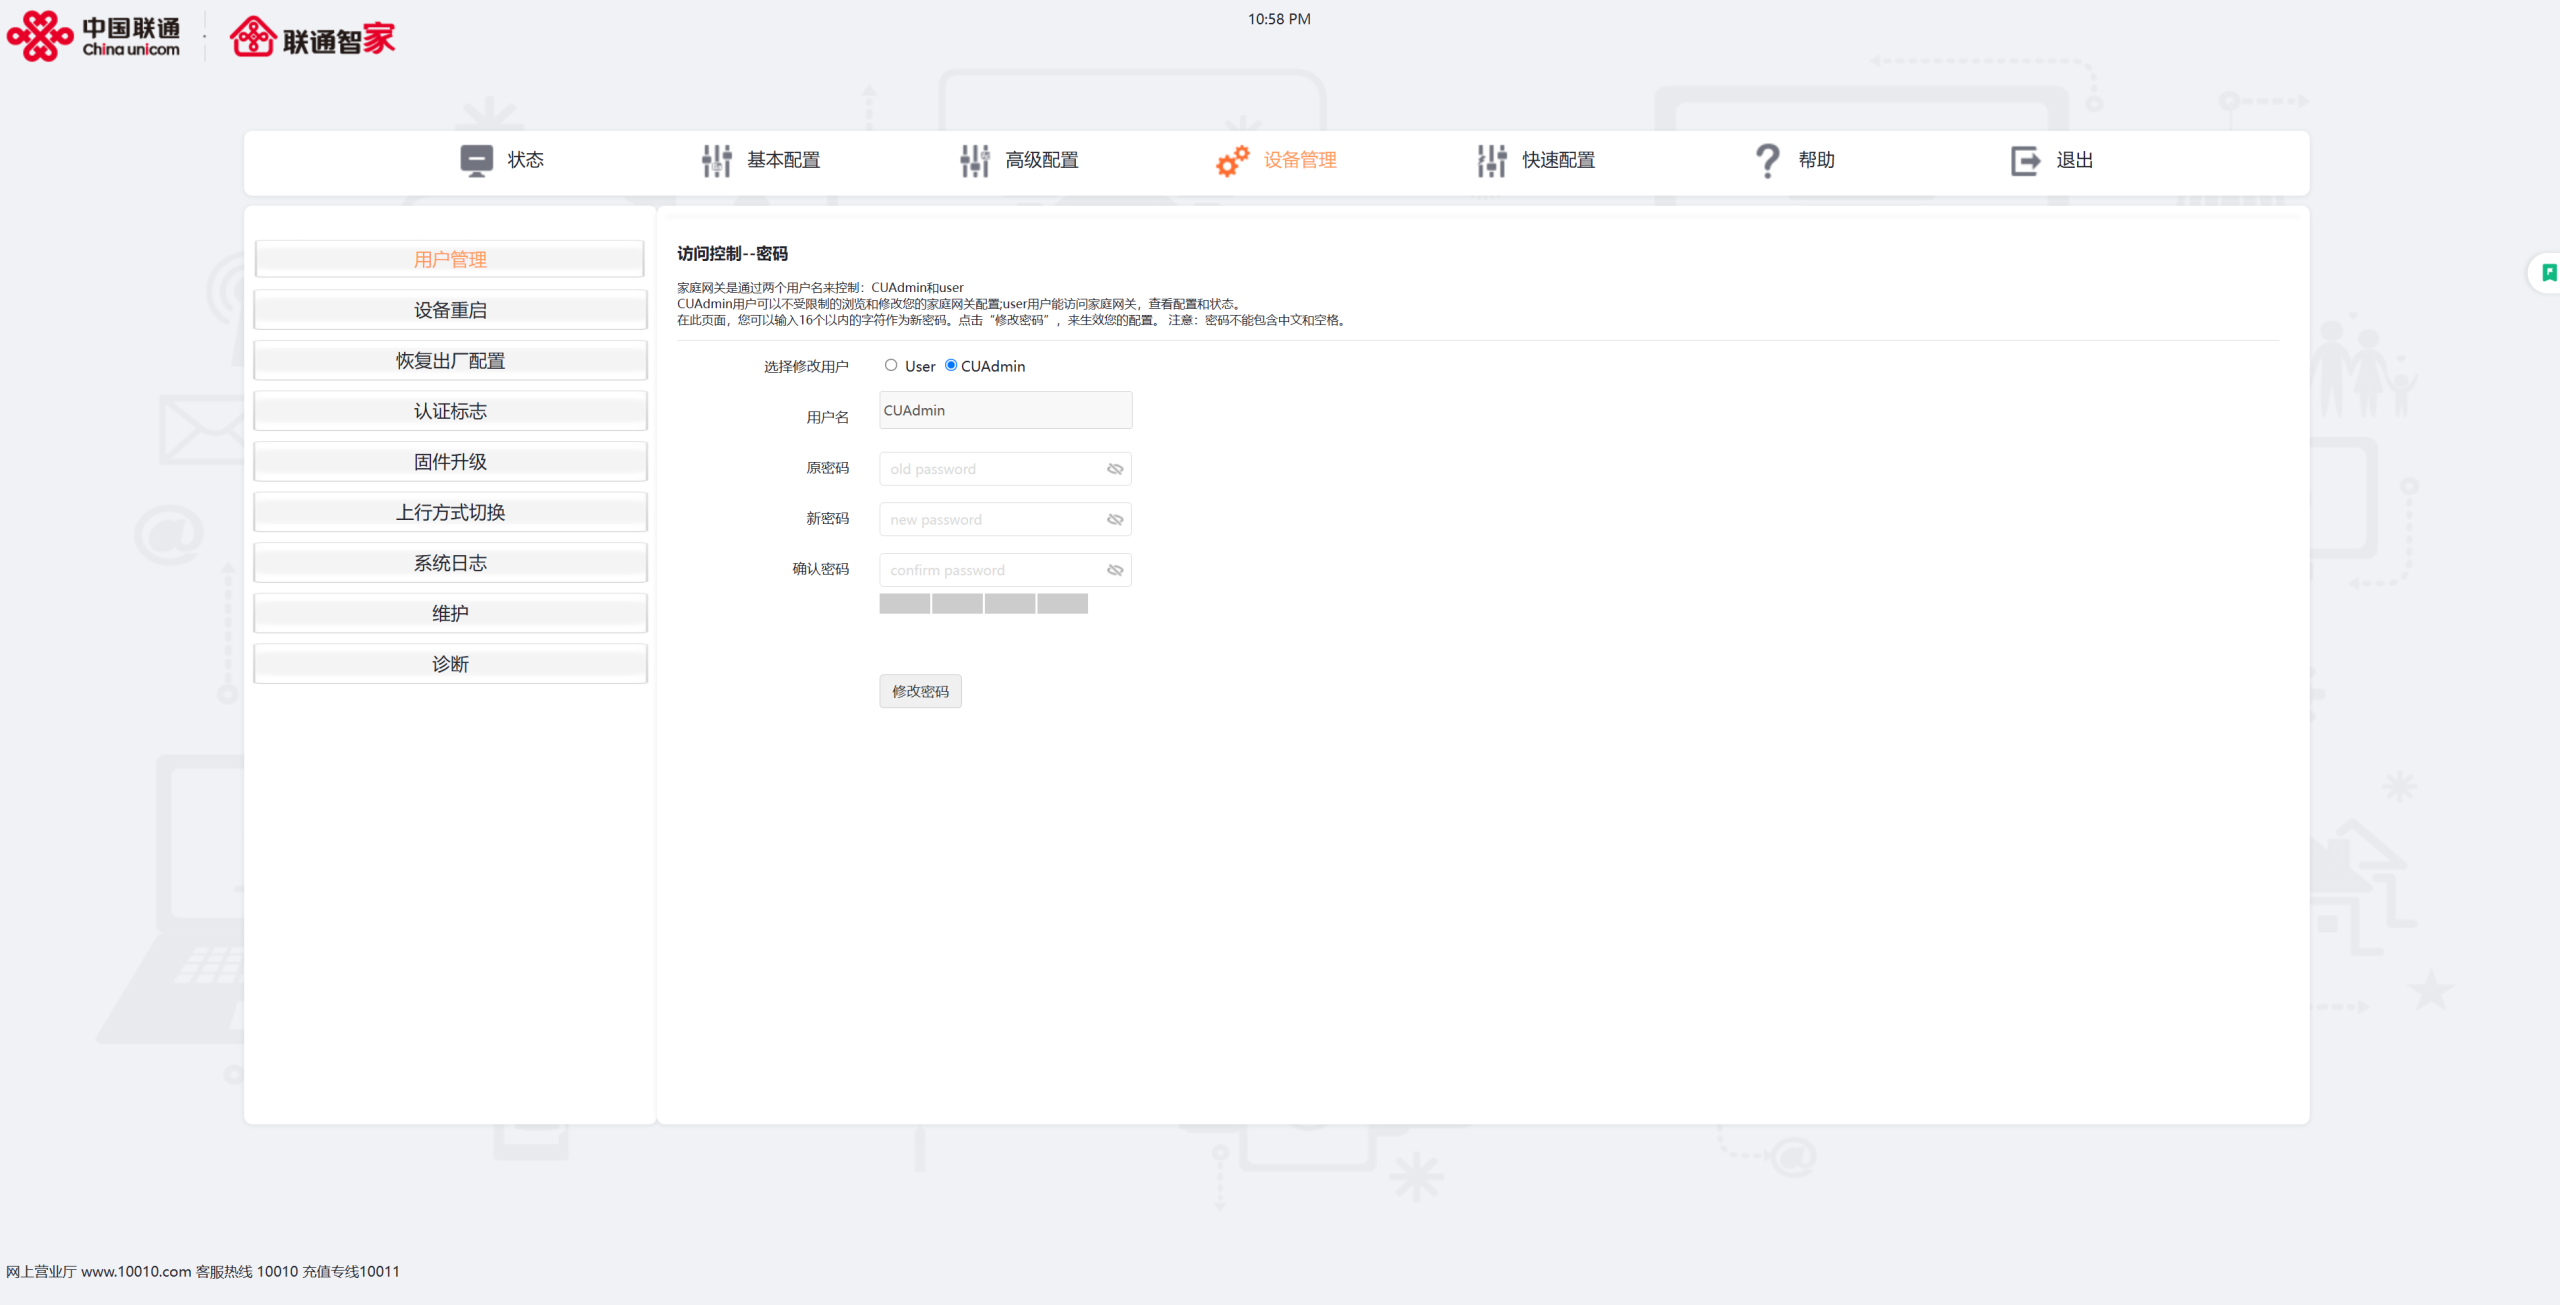Open 用户管理 in the sidebar

click(x=450, y=259)
